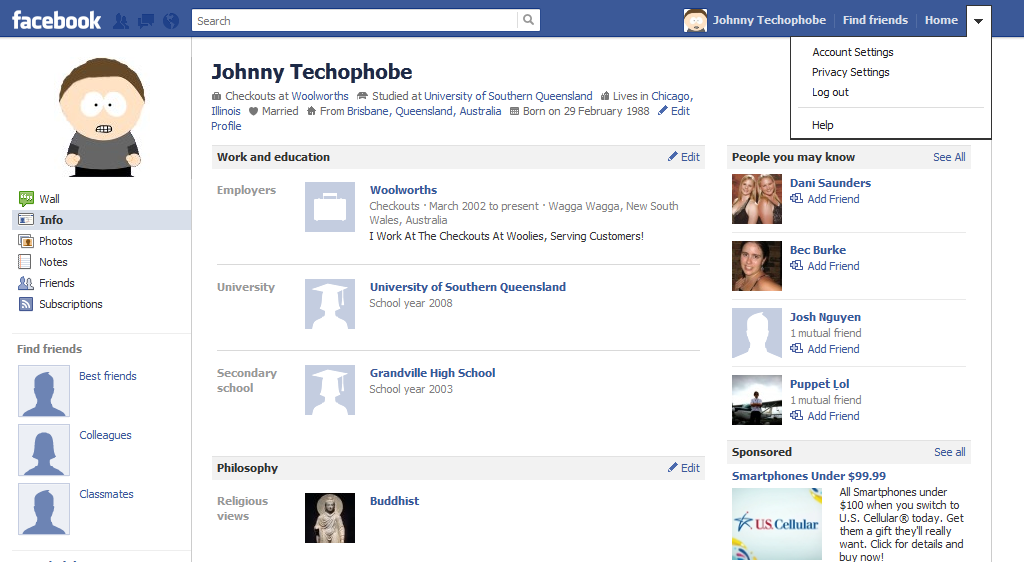The image size is (1024, 562).
Task: Click the Wall icon in sidebar
Action: [x=26, y=198]
